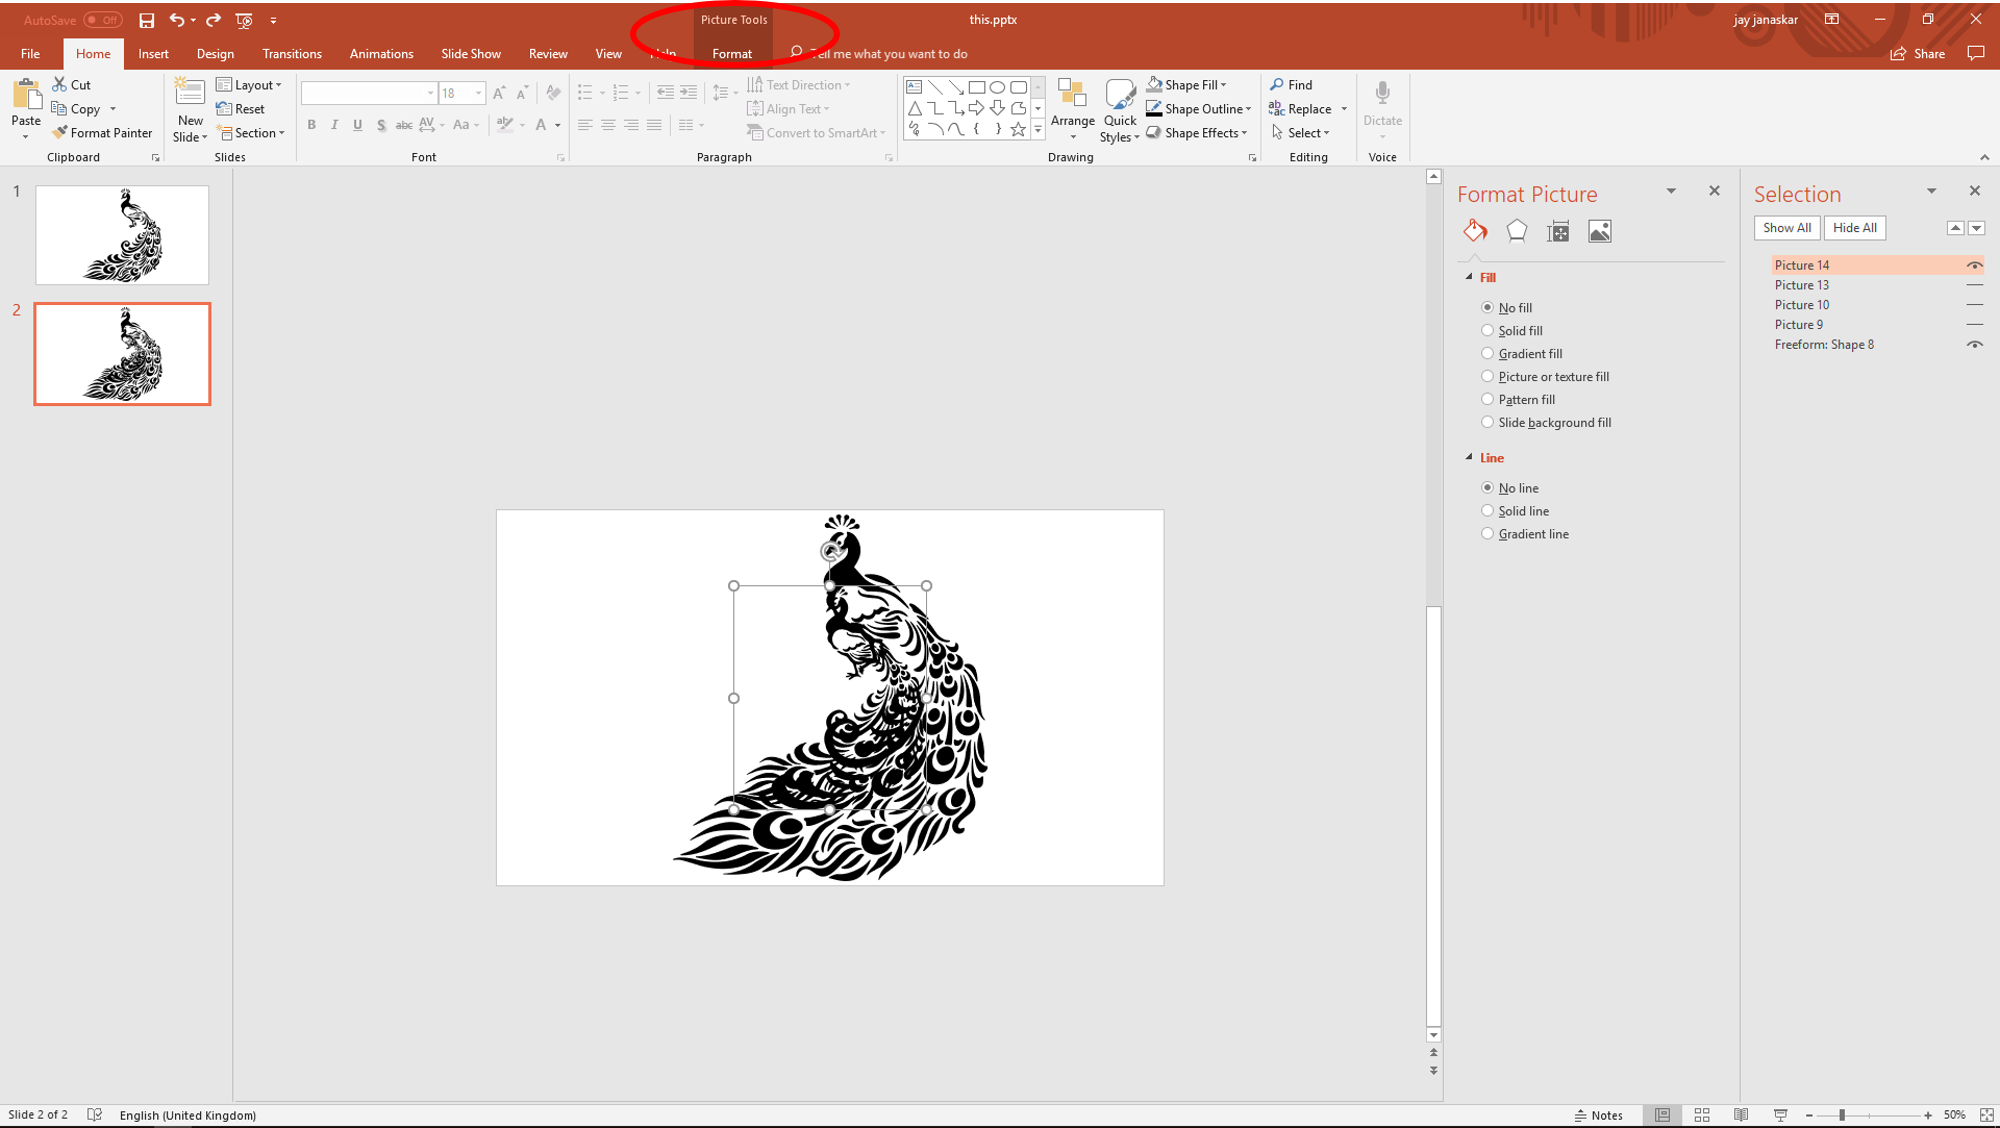Open the Shape Fill dropdown arrow

pyautogui.click(x=1223, y=85)
